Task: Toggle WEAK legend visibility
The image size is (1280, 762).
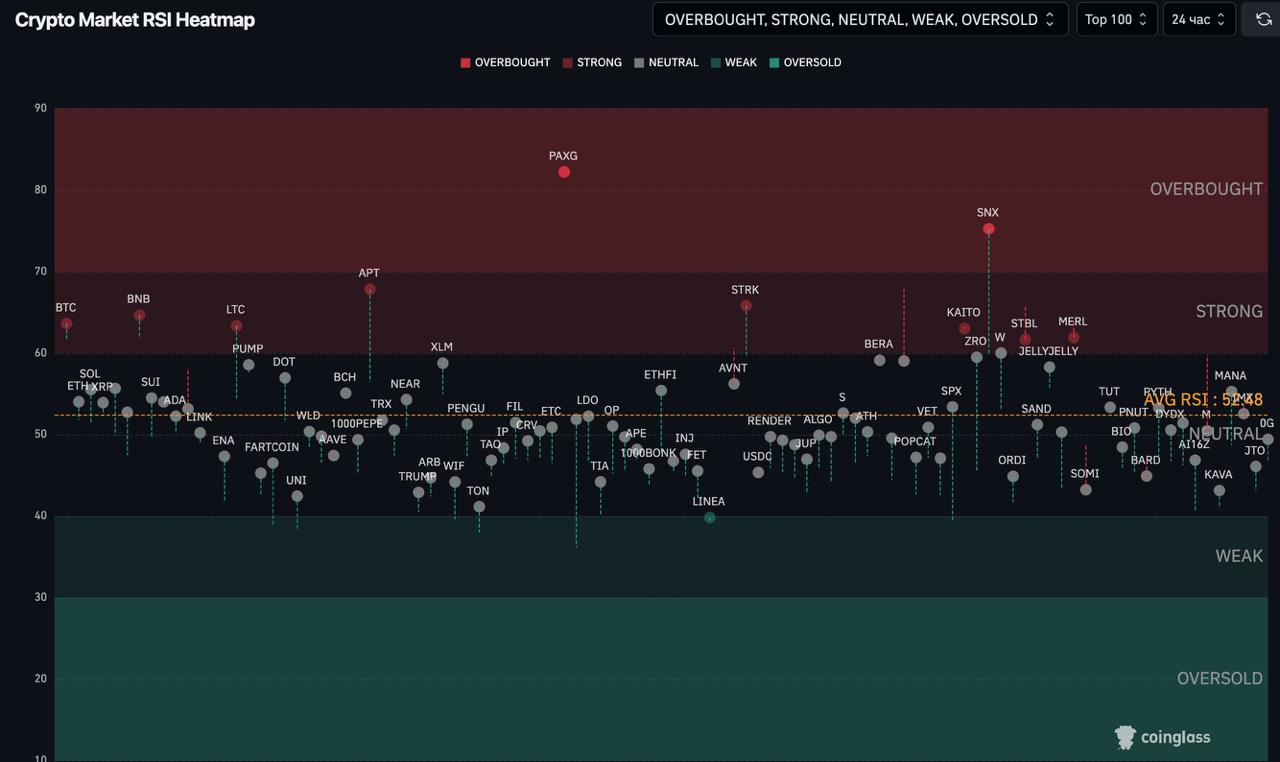Action: pyautogui.click(x=733, y=62)
